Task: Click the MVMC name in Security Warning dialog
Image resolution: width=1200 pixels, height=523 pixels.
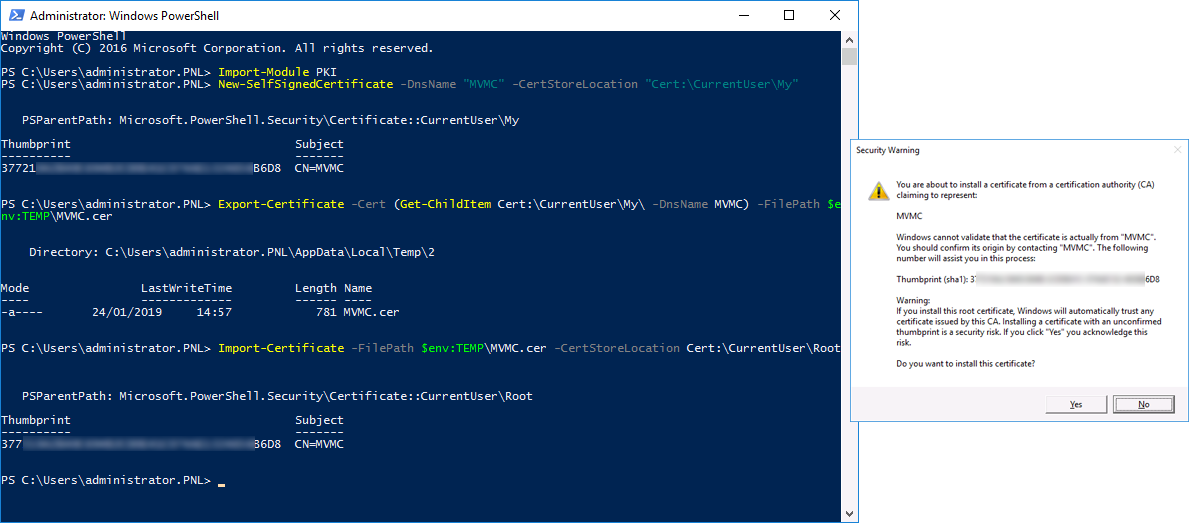Action: tap(909, 215)
